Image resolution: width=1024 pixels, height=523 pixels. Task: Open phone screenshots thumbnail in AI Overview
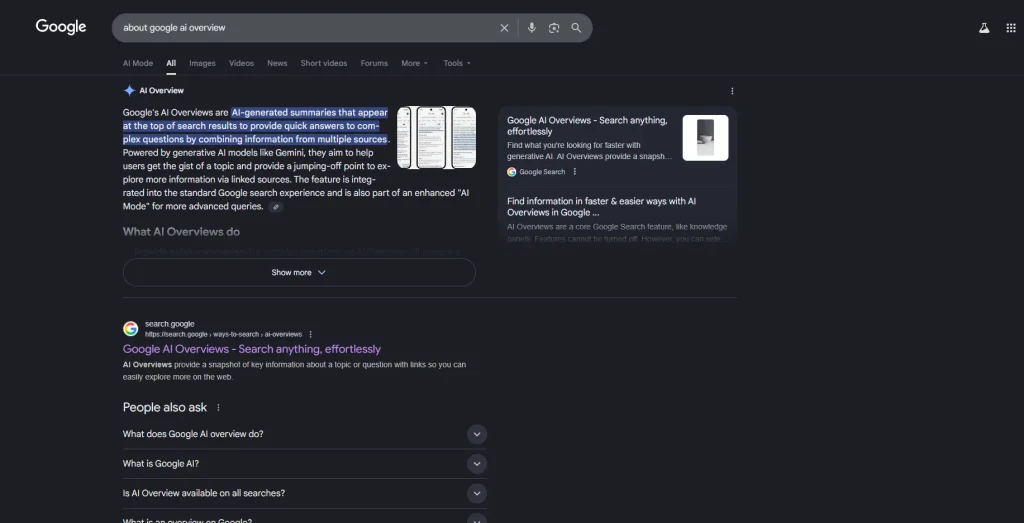coord(436,138)
